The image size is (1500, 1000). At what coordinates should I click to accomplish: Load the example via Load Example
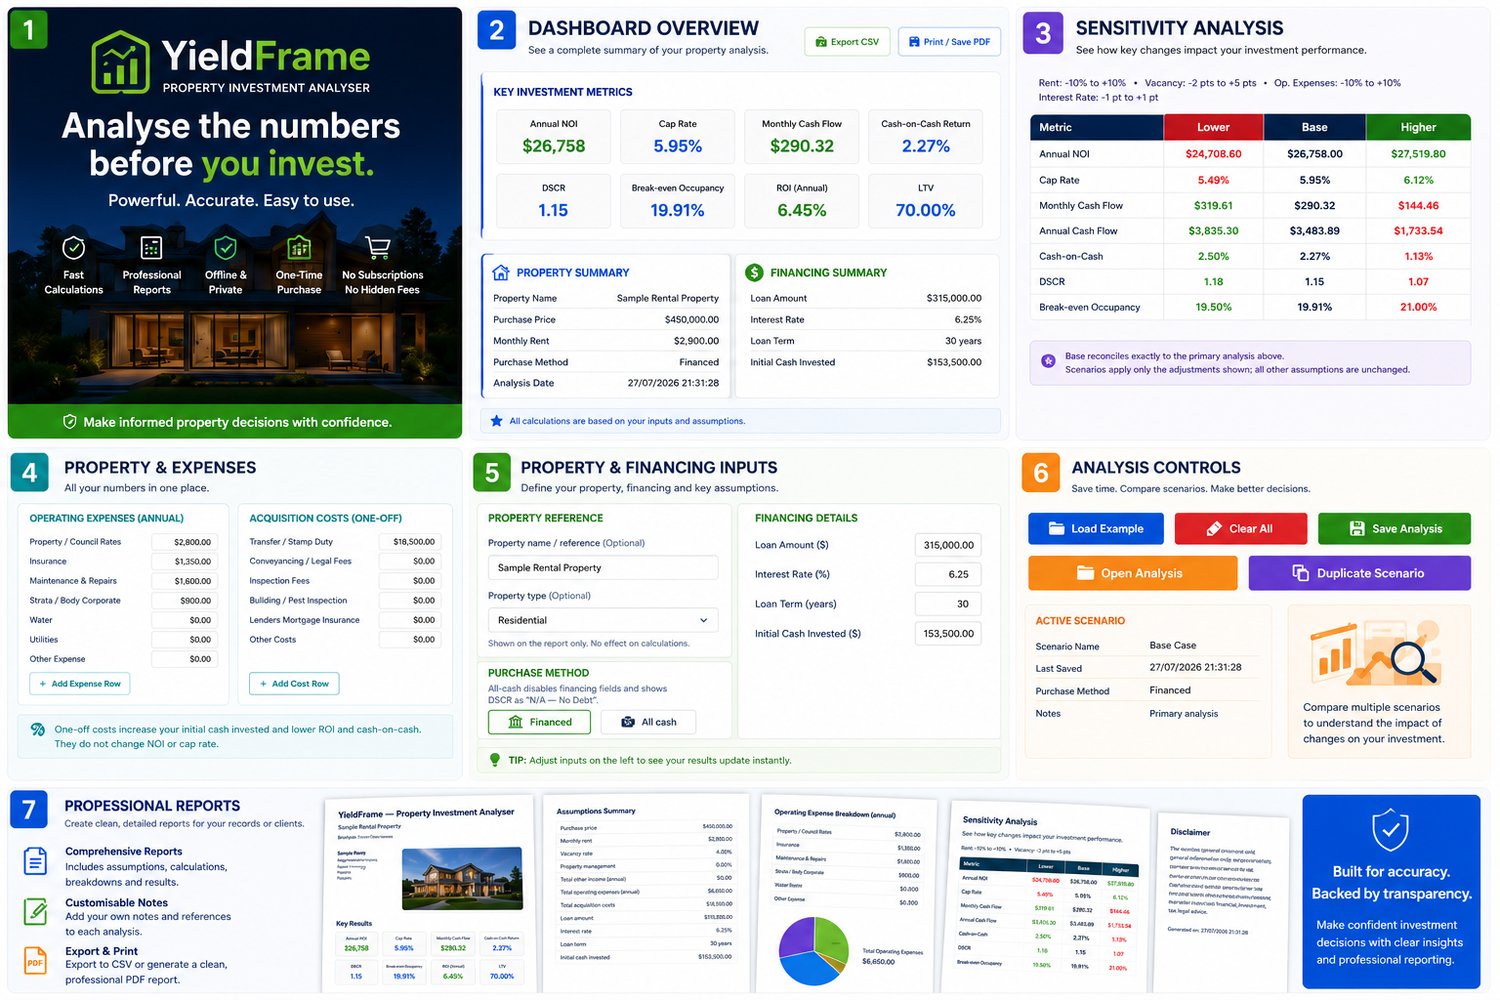(x=1096, y=528)
